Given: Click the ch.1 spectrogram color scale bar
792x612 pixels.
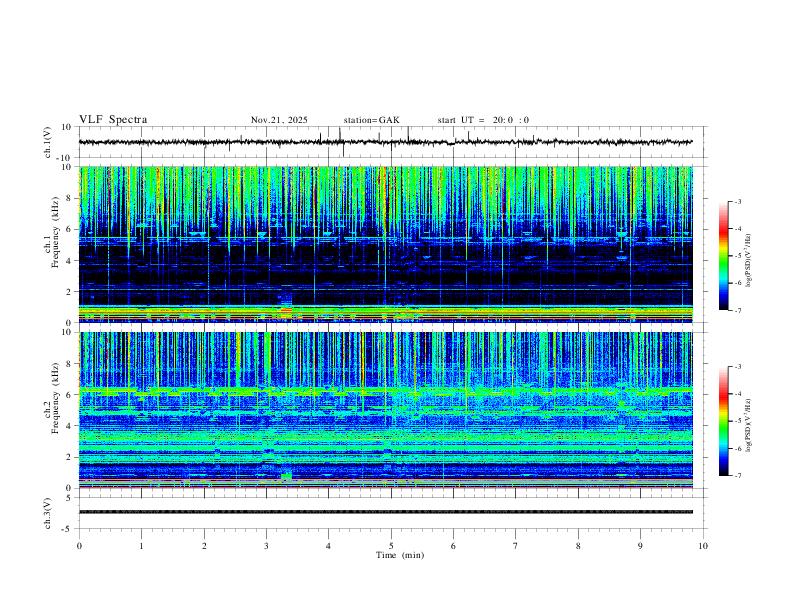Looking at the screenshot, I should click(724, 256).
